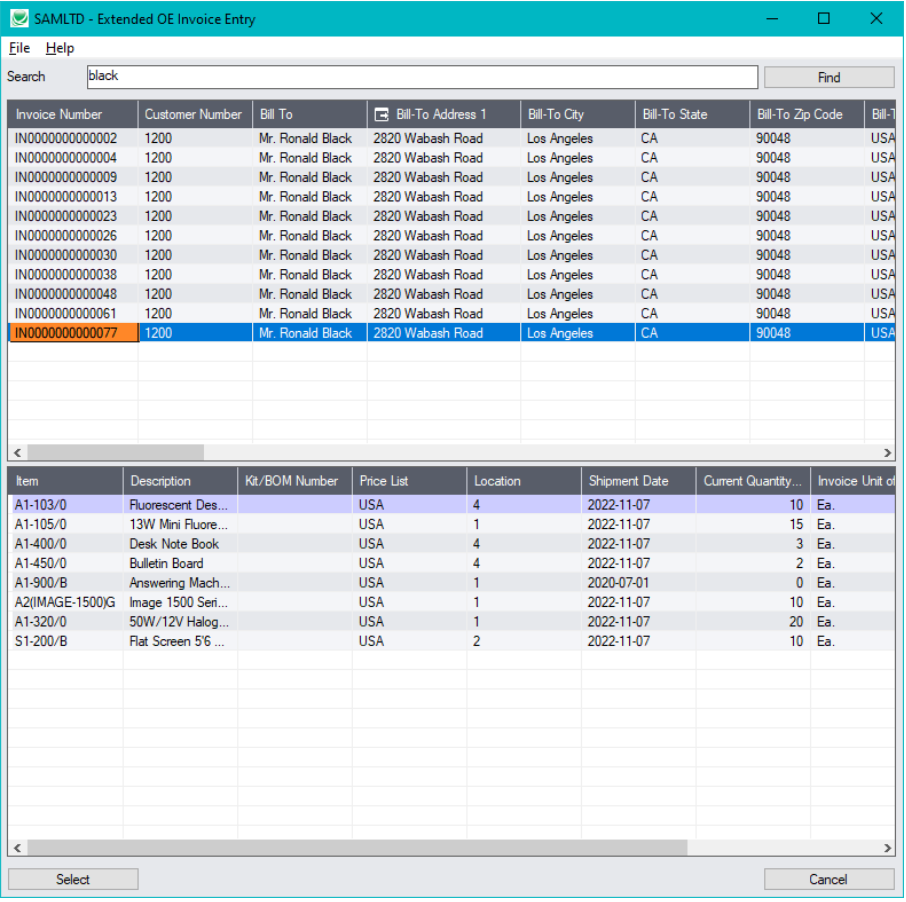Select invoice IN0000000000030 row
This screenshot has height=902, width=906.
[451, 255]
